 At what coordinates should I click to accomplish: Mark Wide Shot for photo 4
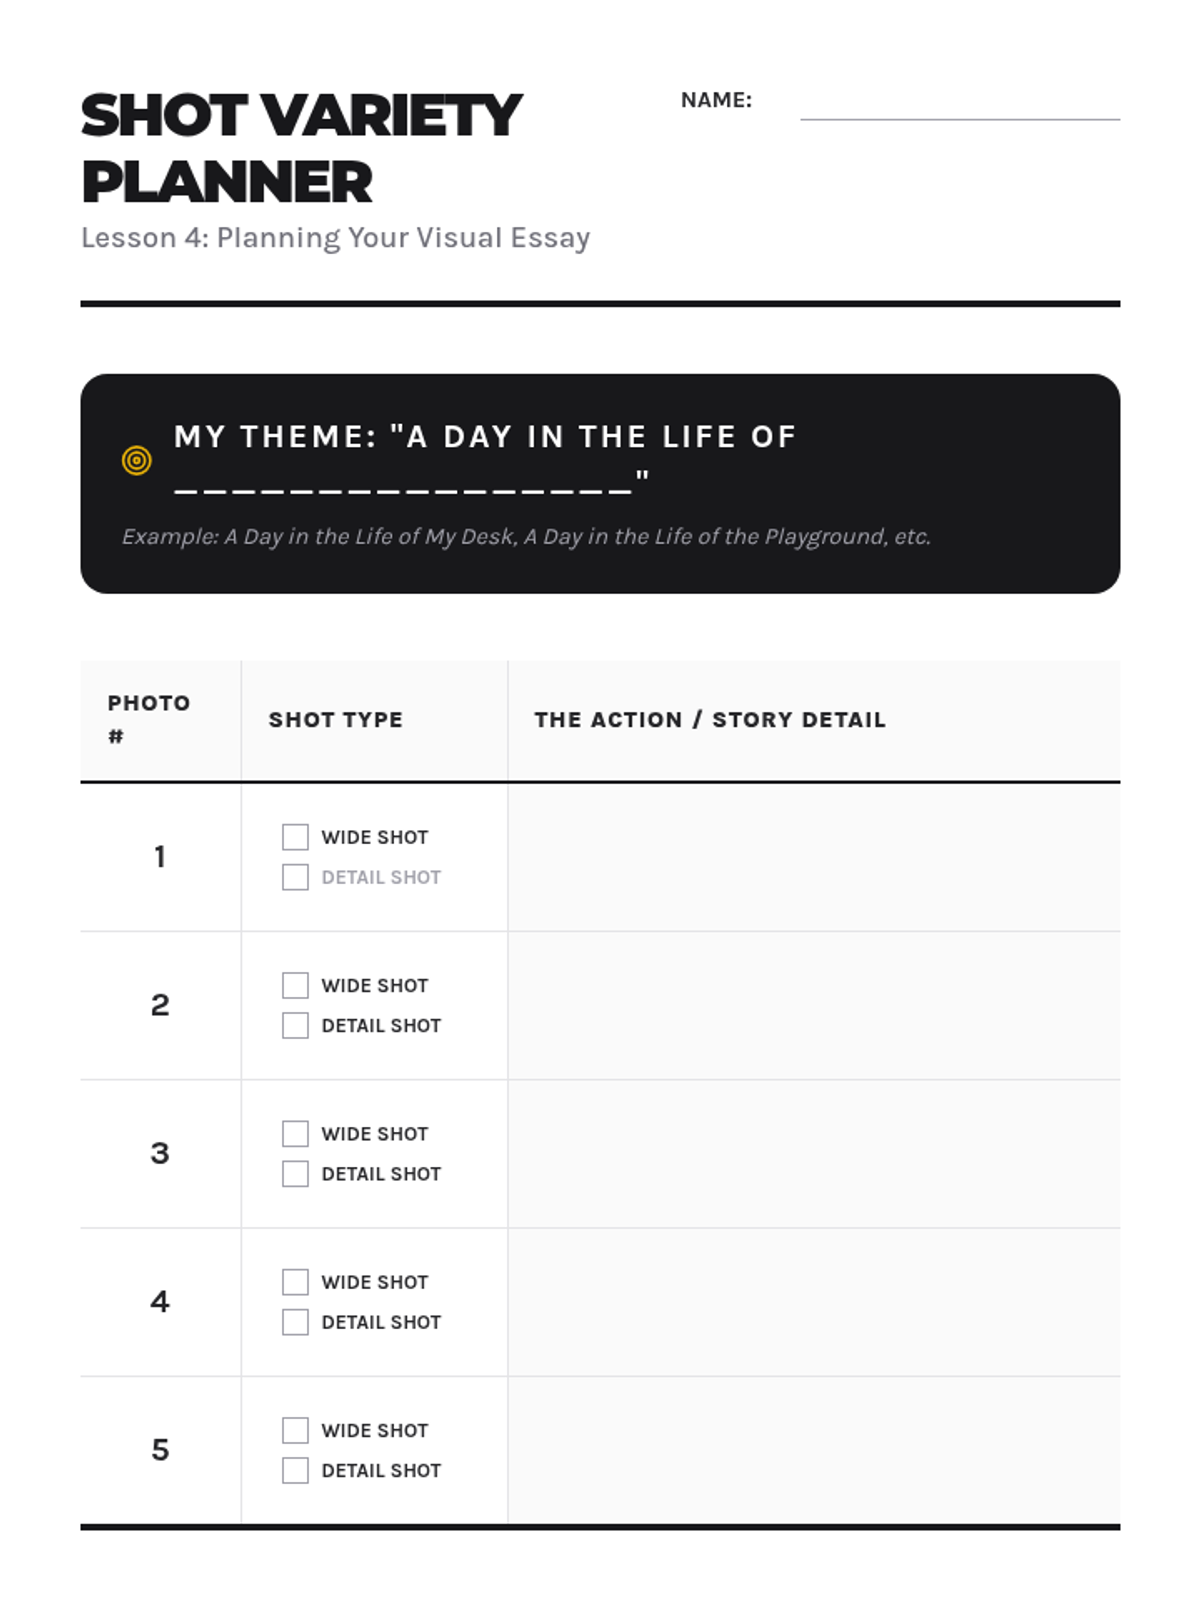coord(295,1282)
